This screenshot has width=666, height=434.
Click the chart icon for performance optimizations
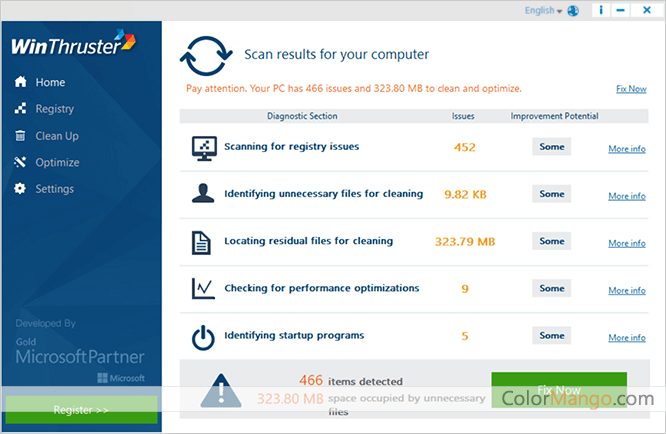coord(203,288)
